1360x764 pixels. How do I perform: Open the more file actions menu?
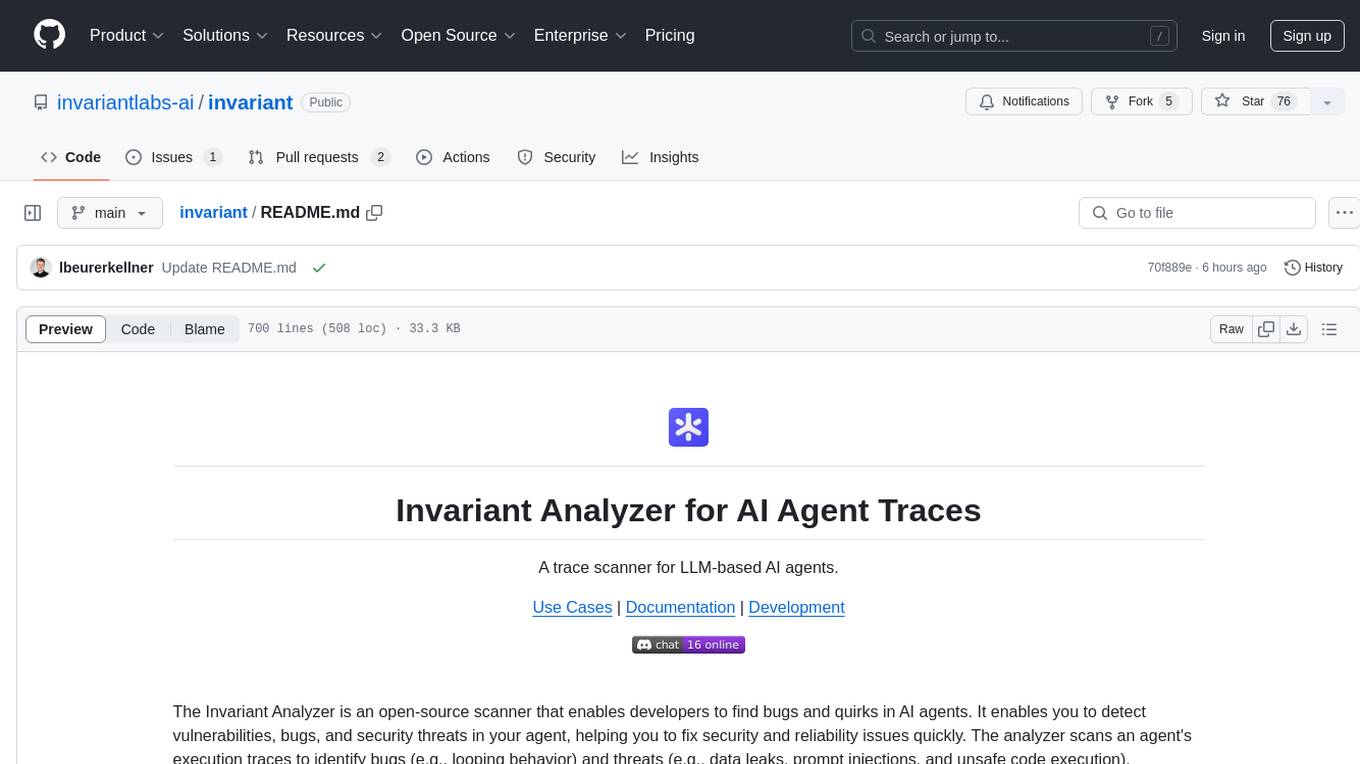click(x=1344, y=213)
